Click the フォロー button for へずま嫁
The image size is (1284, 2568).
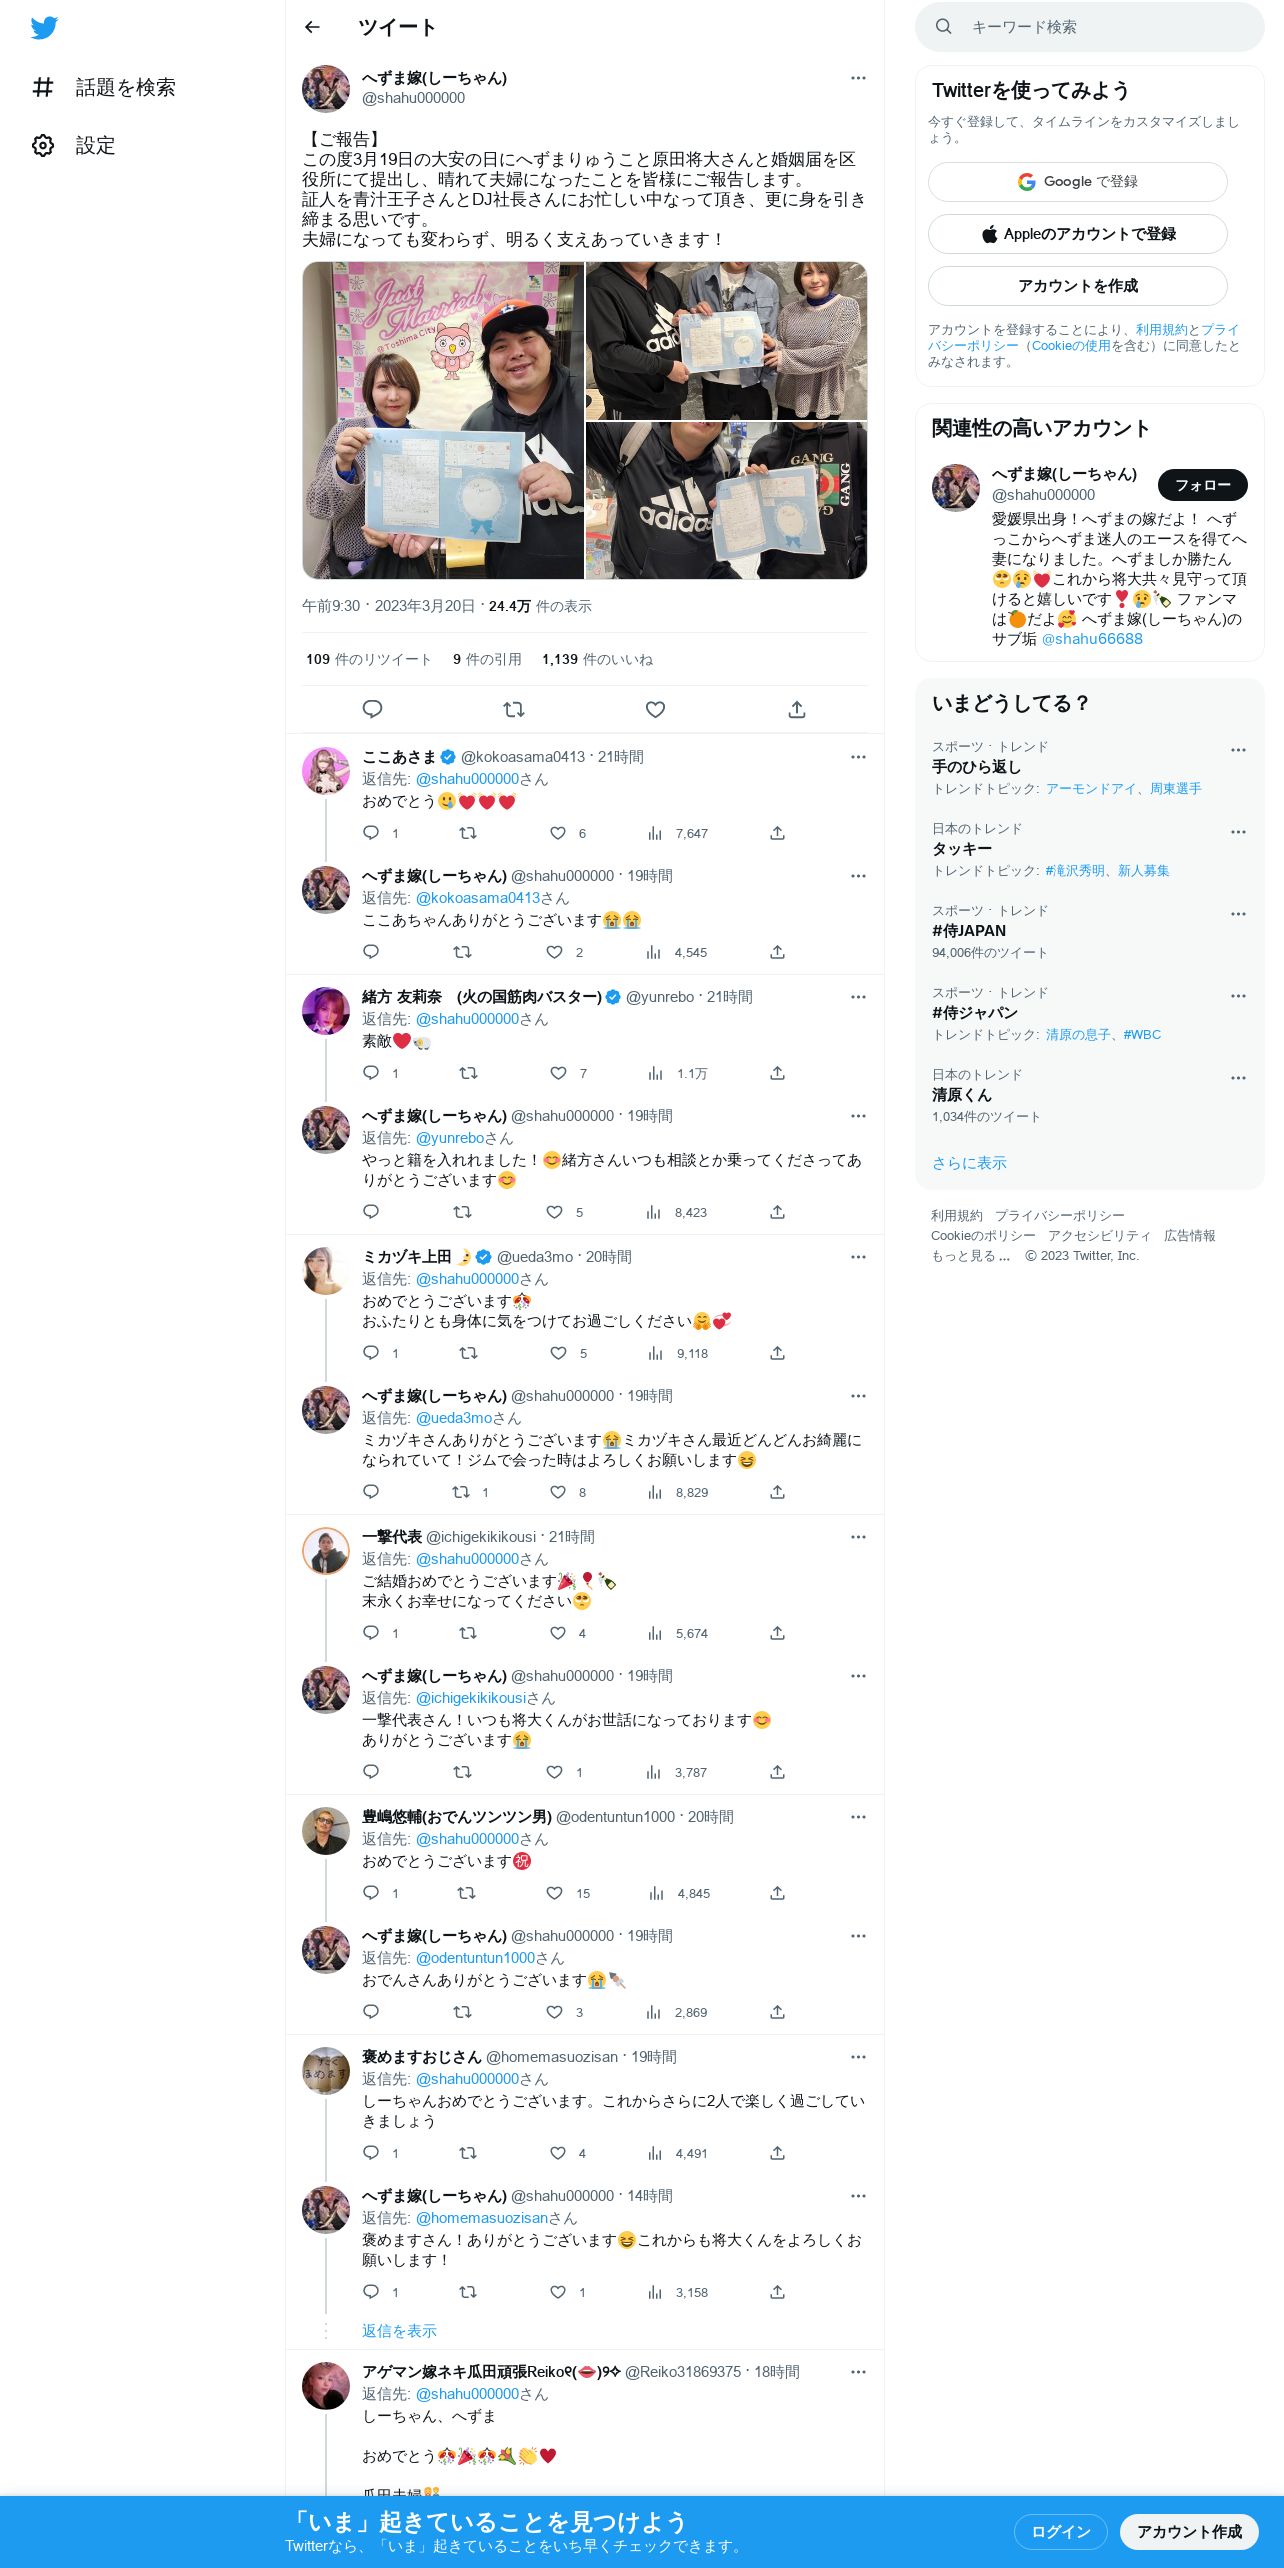1202,485
